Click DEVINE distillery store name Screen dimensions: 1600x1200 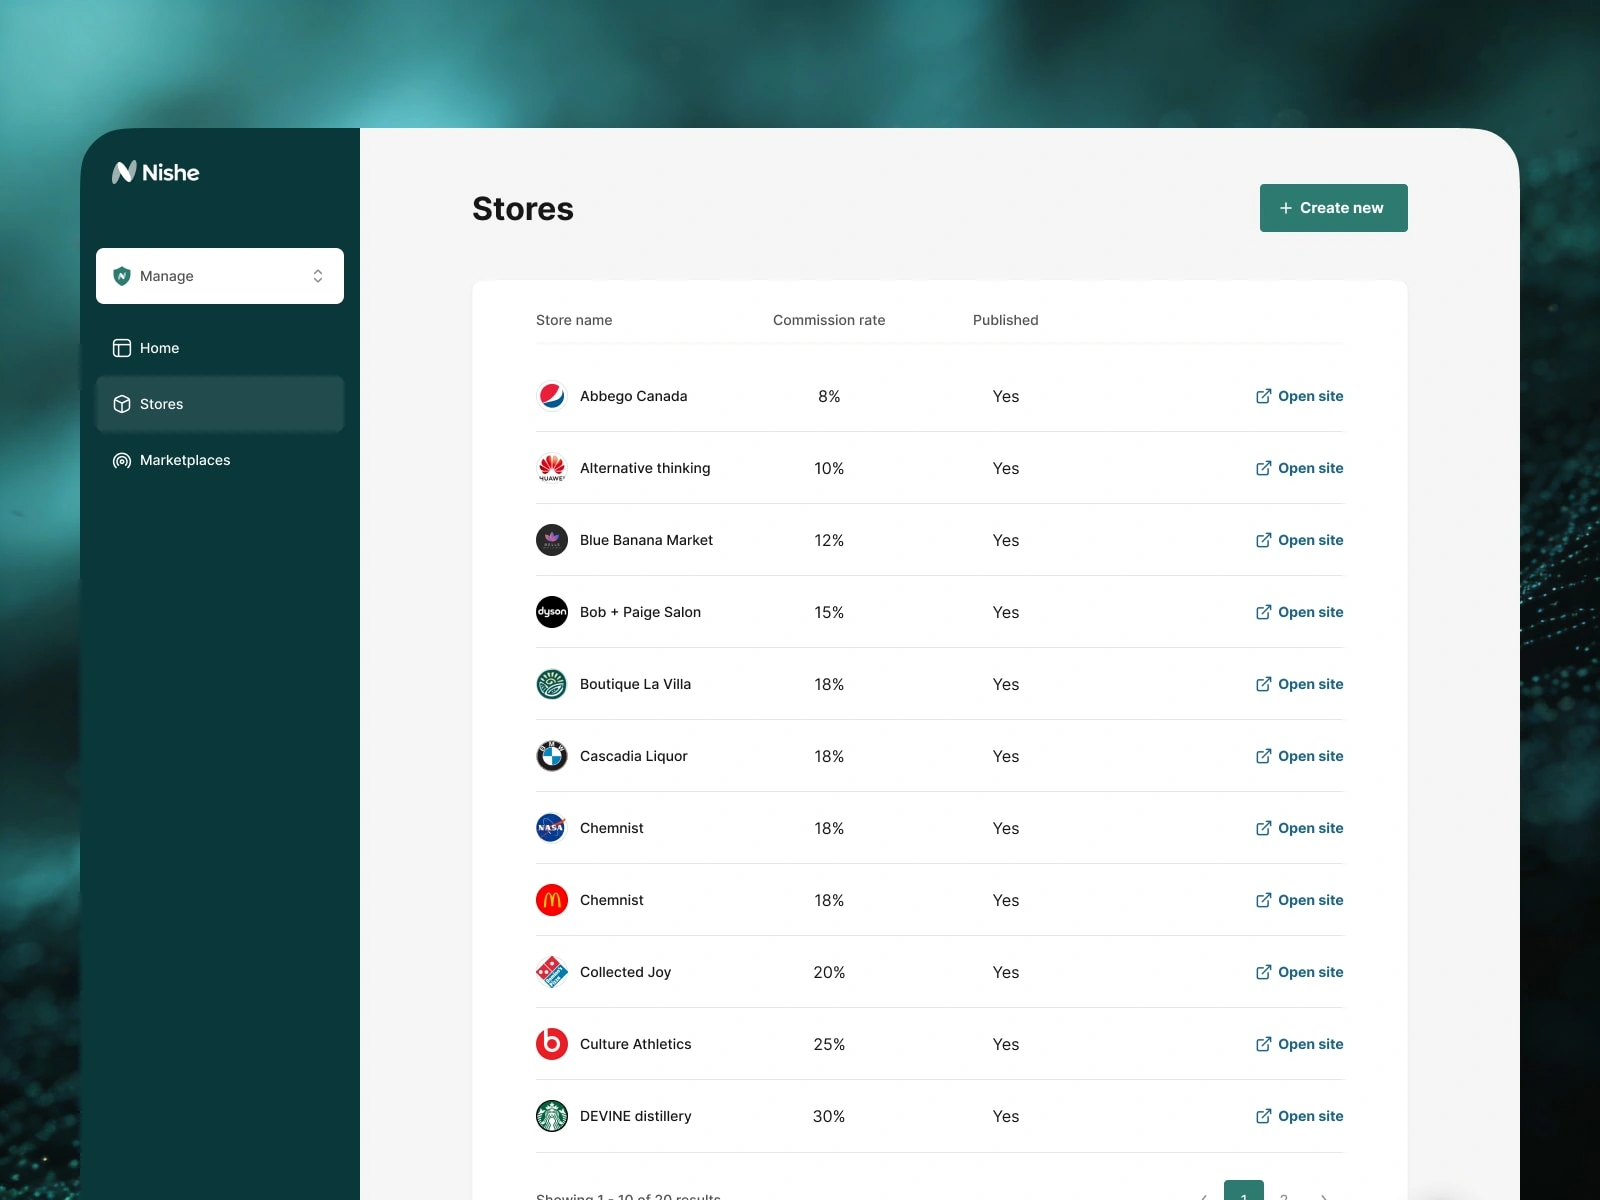635,1116
